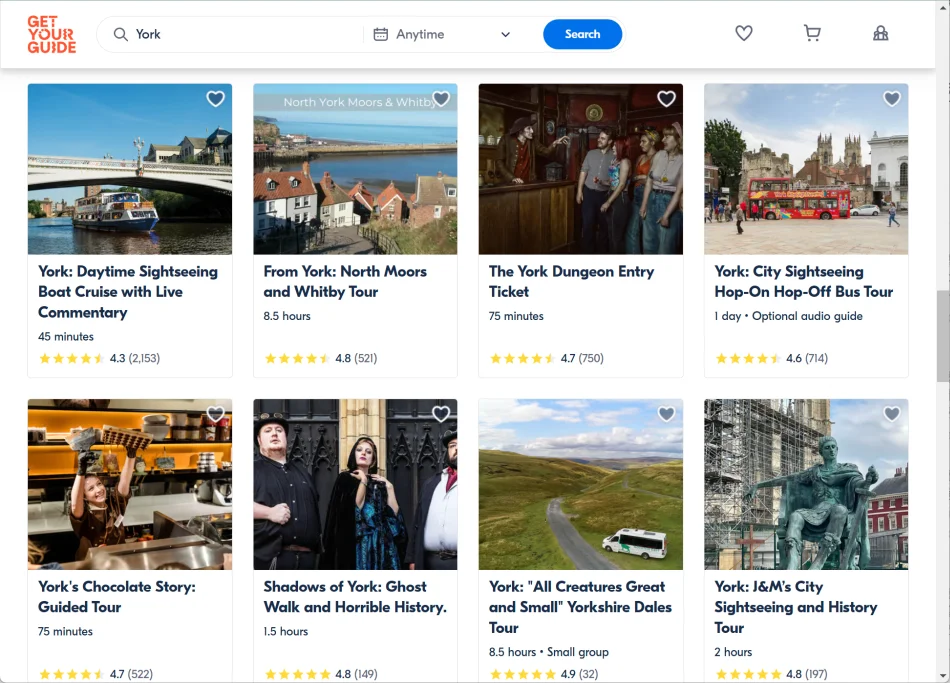Open "All Creatures Great and Small" tour title

click(580, 607)
